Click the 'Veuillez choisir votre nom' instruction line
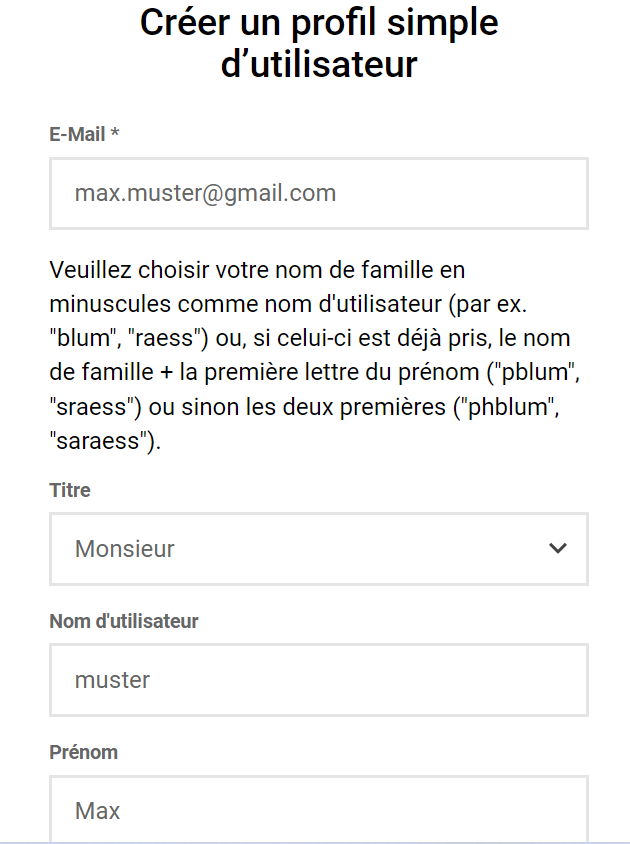This screenshot has height=844, width=630. pyautogui.click(x=257, y=270)
